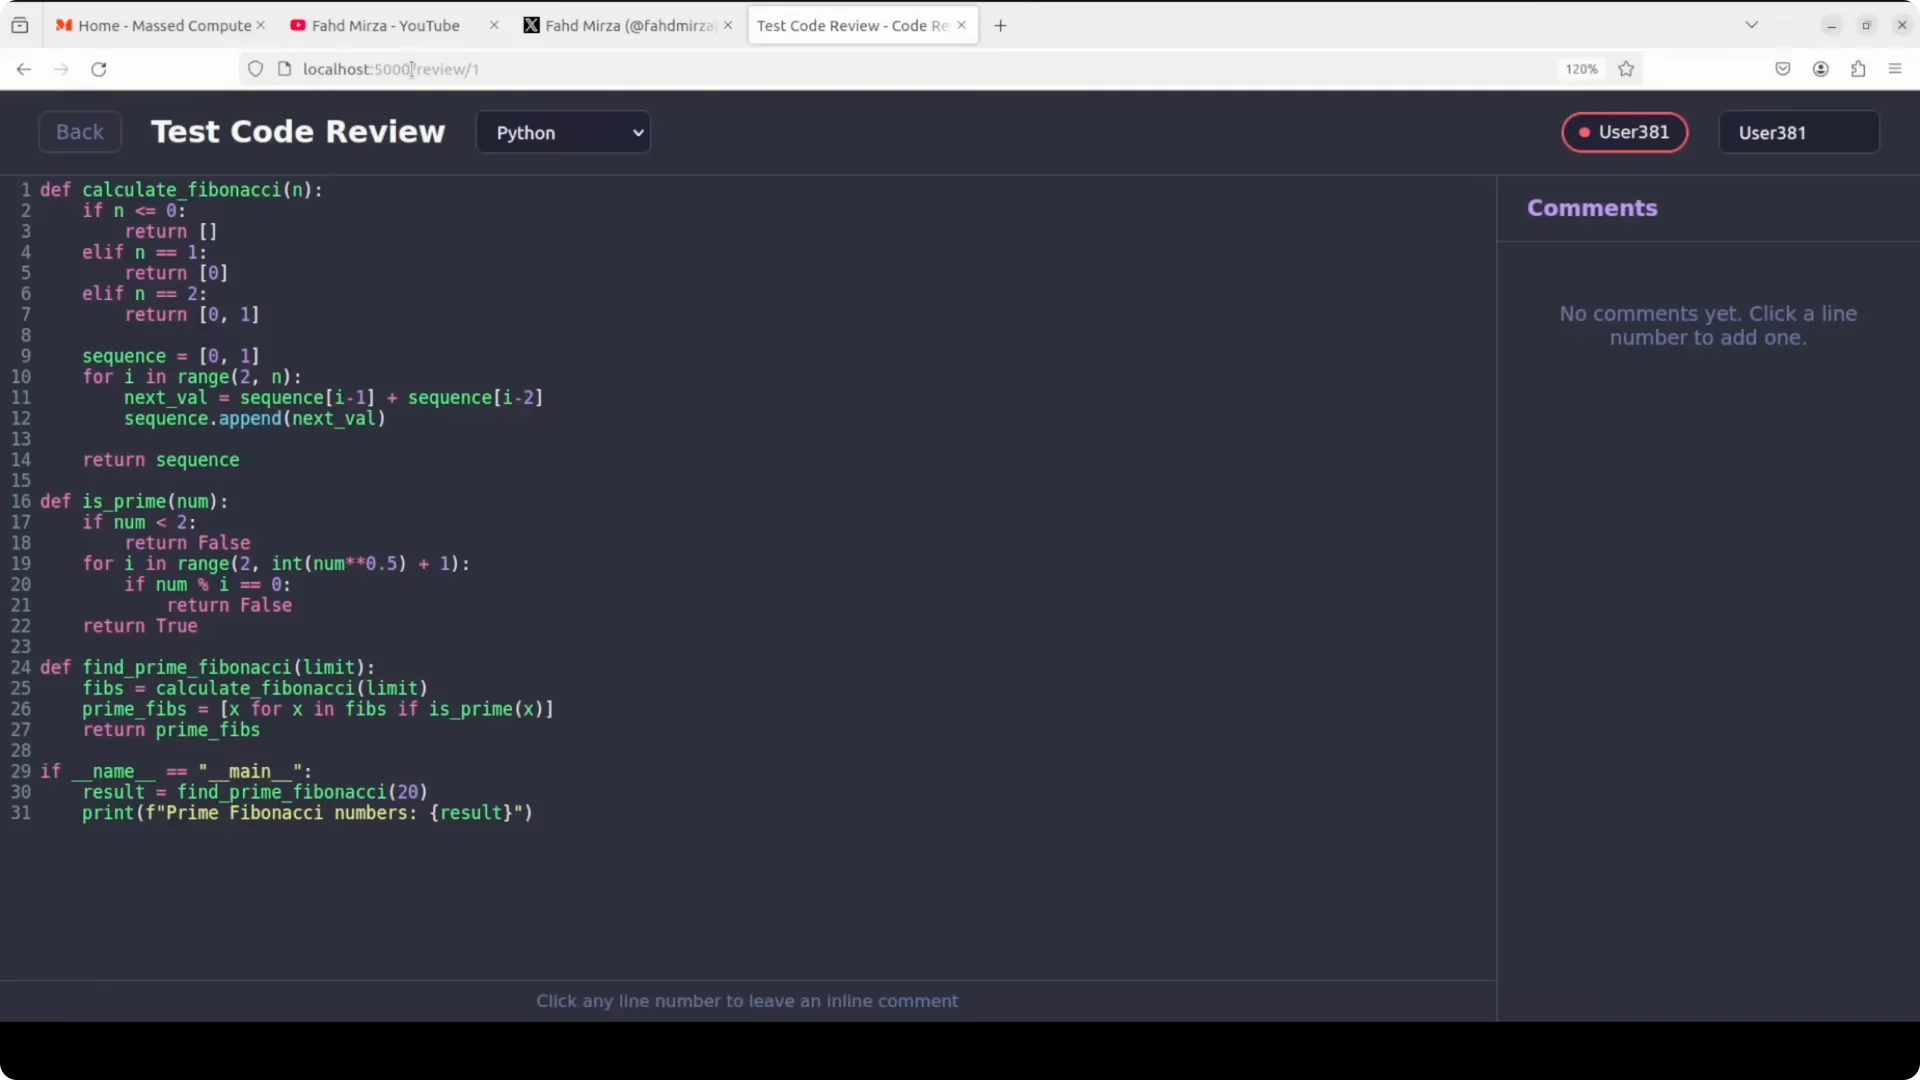Click line number 16 to comment
The image size is (1920, 1080).
[21, 502]
